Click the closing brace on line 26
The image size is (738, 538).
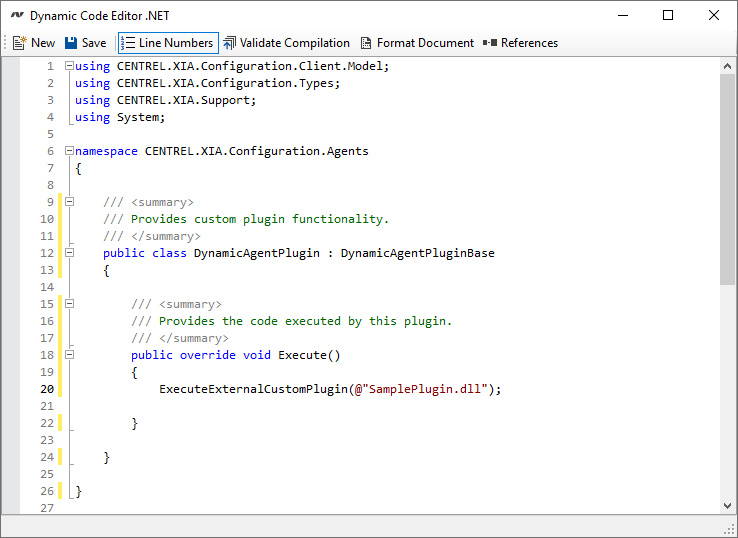pos(78,491)
